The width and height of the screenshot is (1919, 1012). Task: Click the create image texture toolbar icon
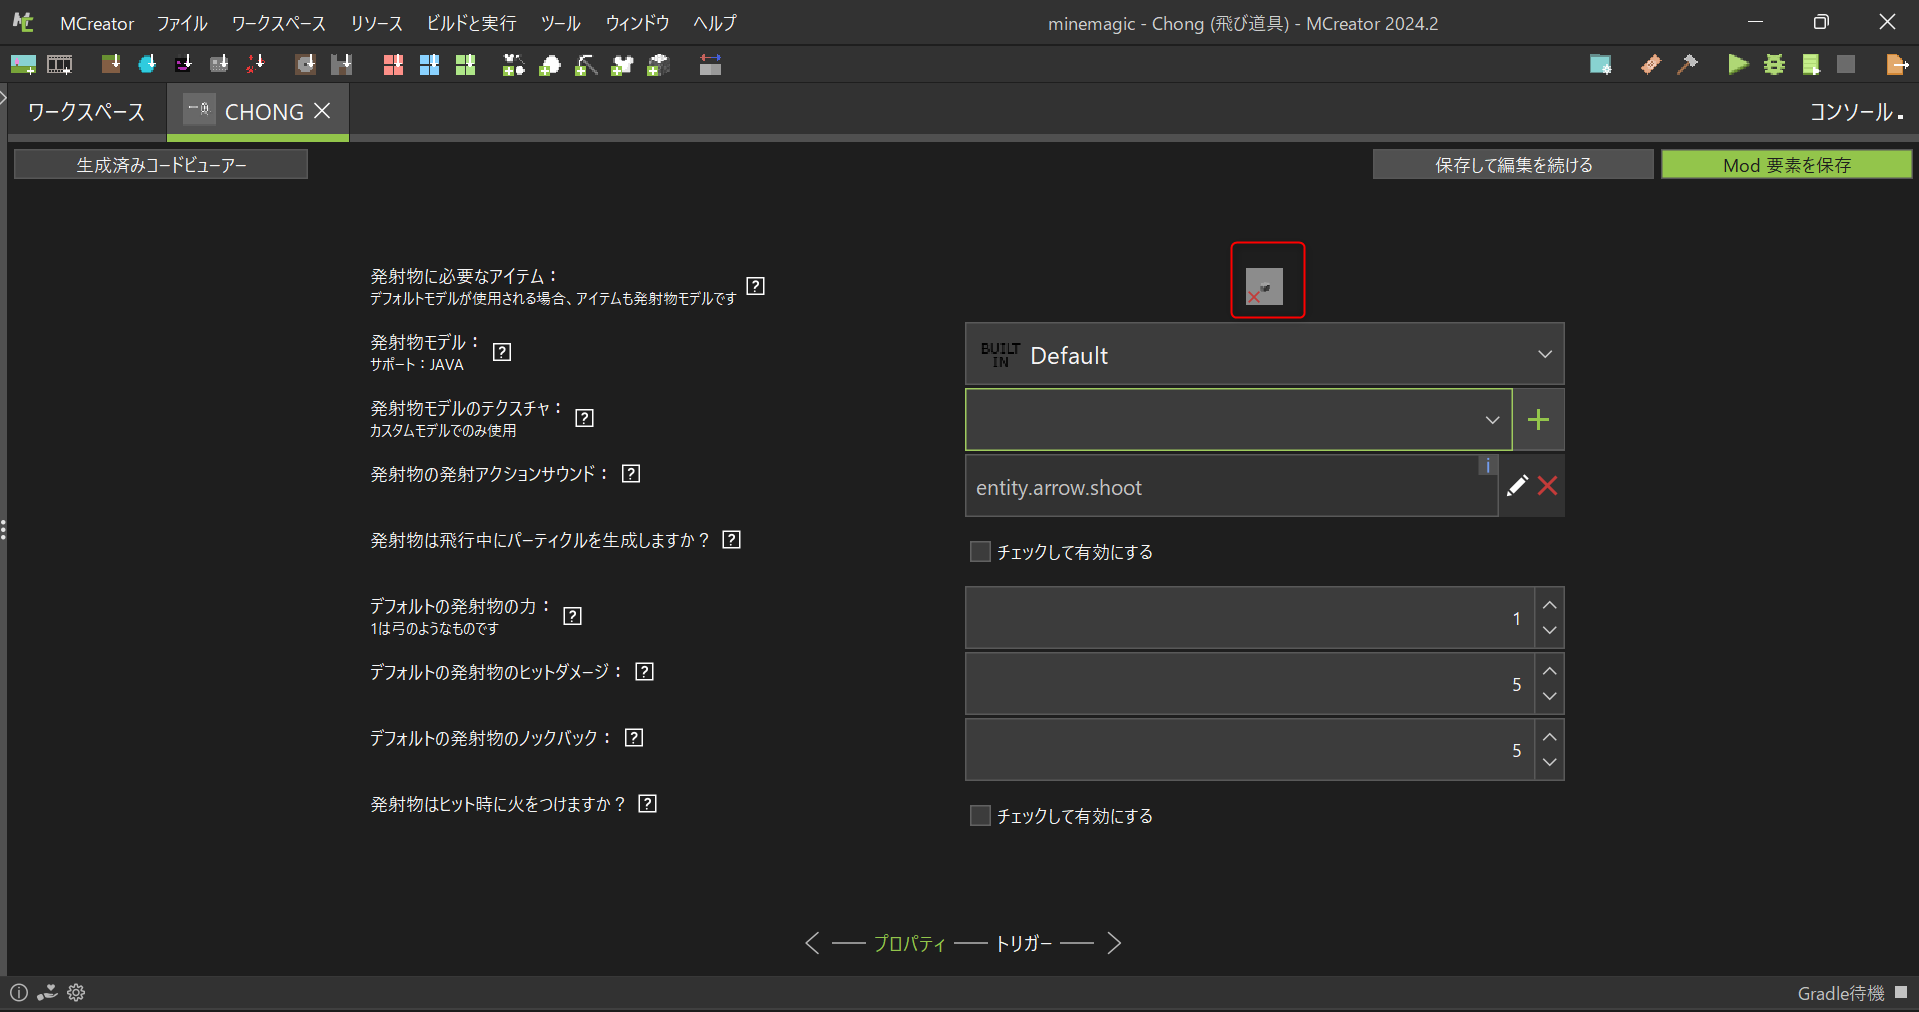pos(23,65)
